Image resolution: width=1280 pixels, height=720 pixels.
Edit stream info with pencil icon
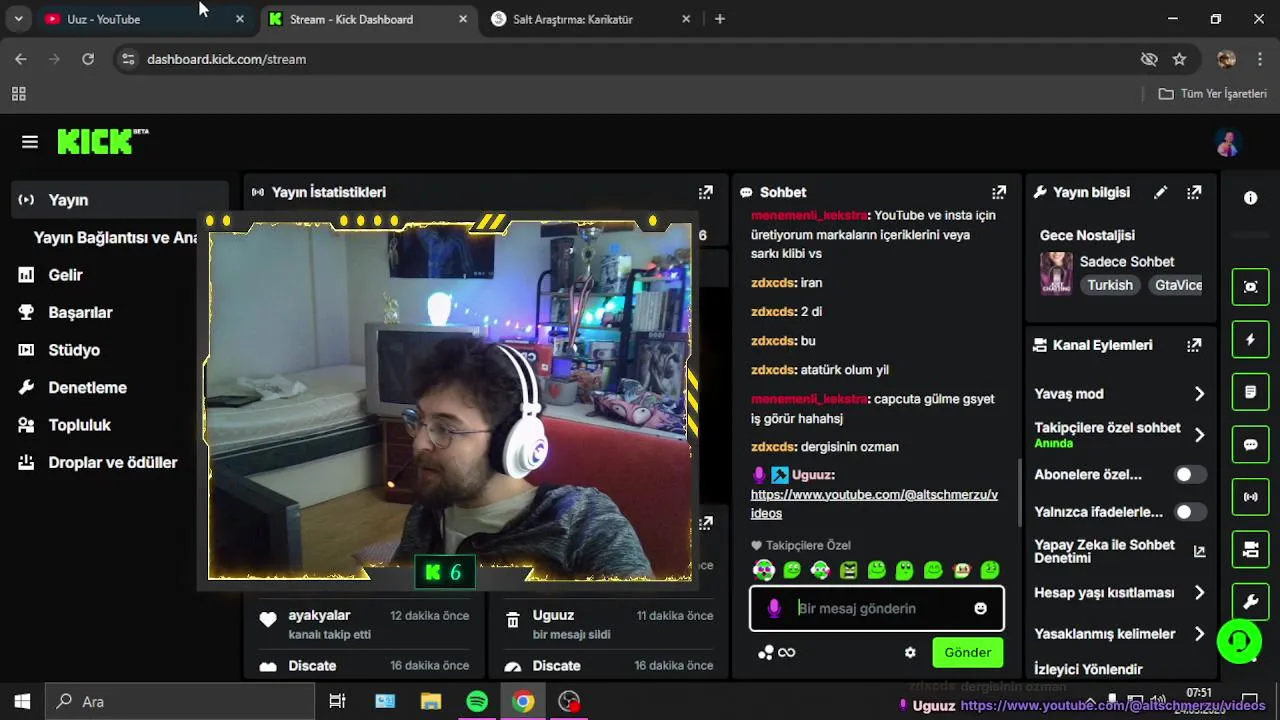[1160, 192]
